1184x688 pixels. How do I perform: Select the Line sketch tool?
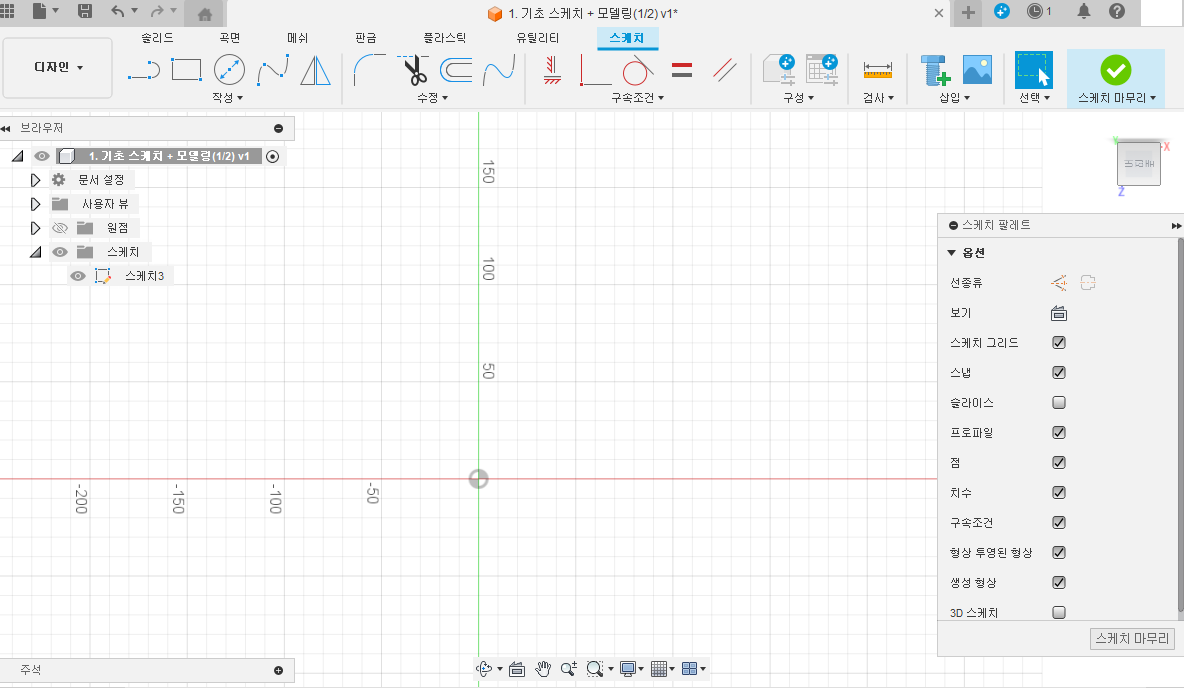[x=143, y=70]
